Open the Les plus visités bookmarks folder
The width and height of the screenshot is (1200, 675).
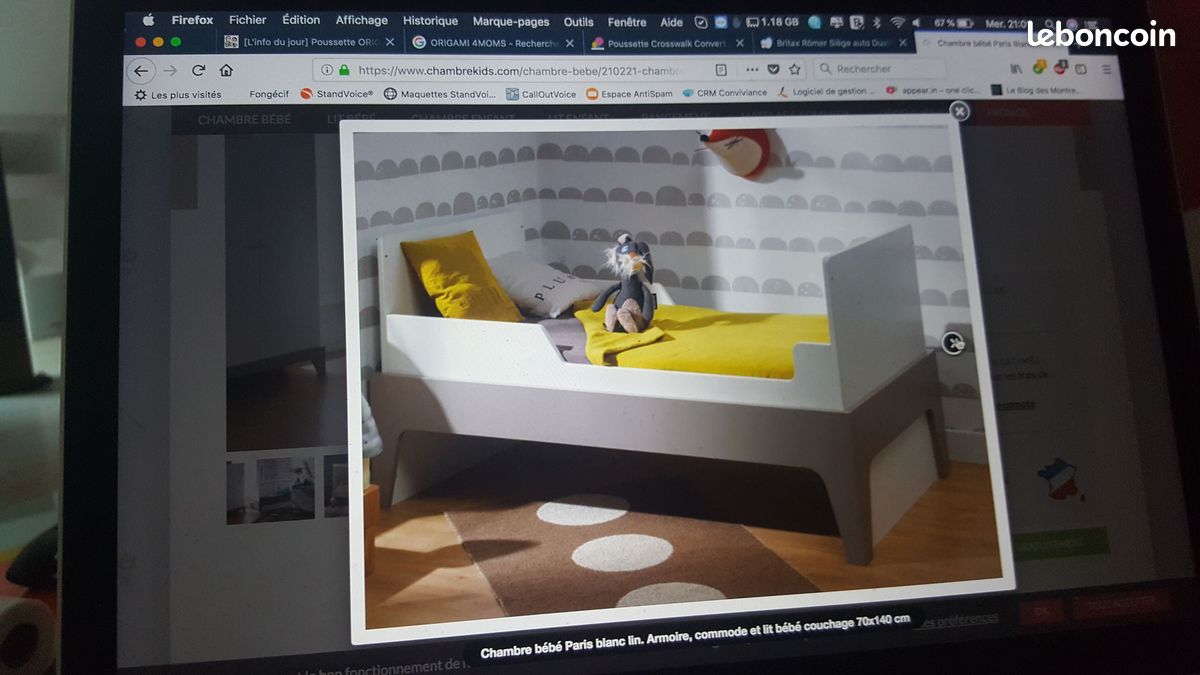pyautogui.click(x=178, y=95)
